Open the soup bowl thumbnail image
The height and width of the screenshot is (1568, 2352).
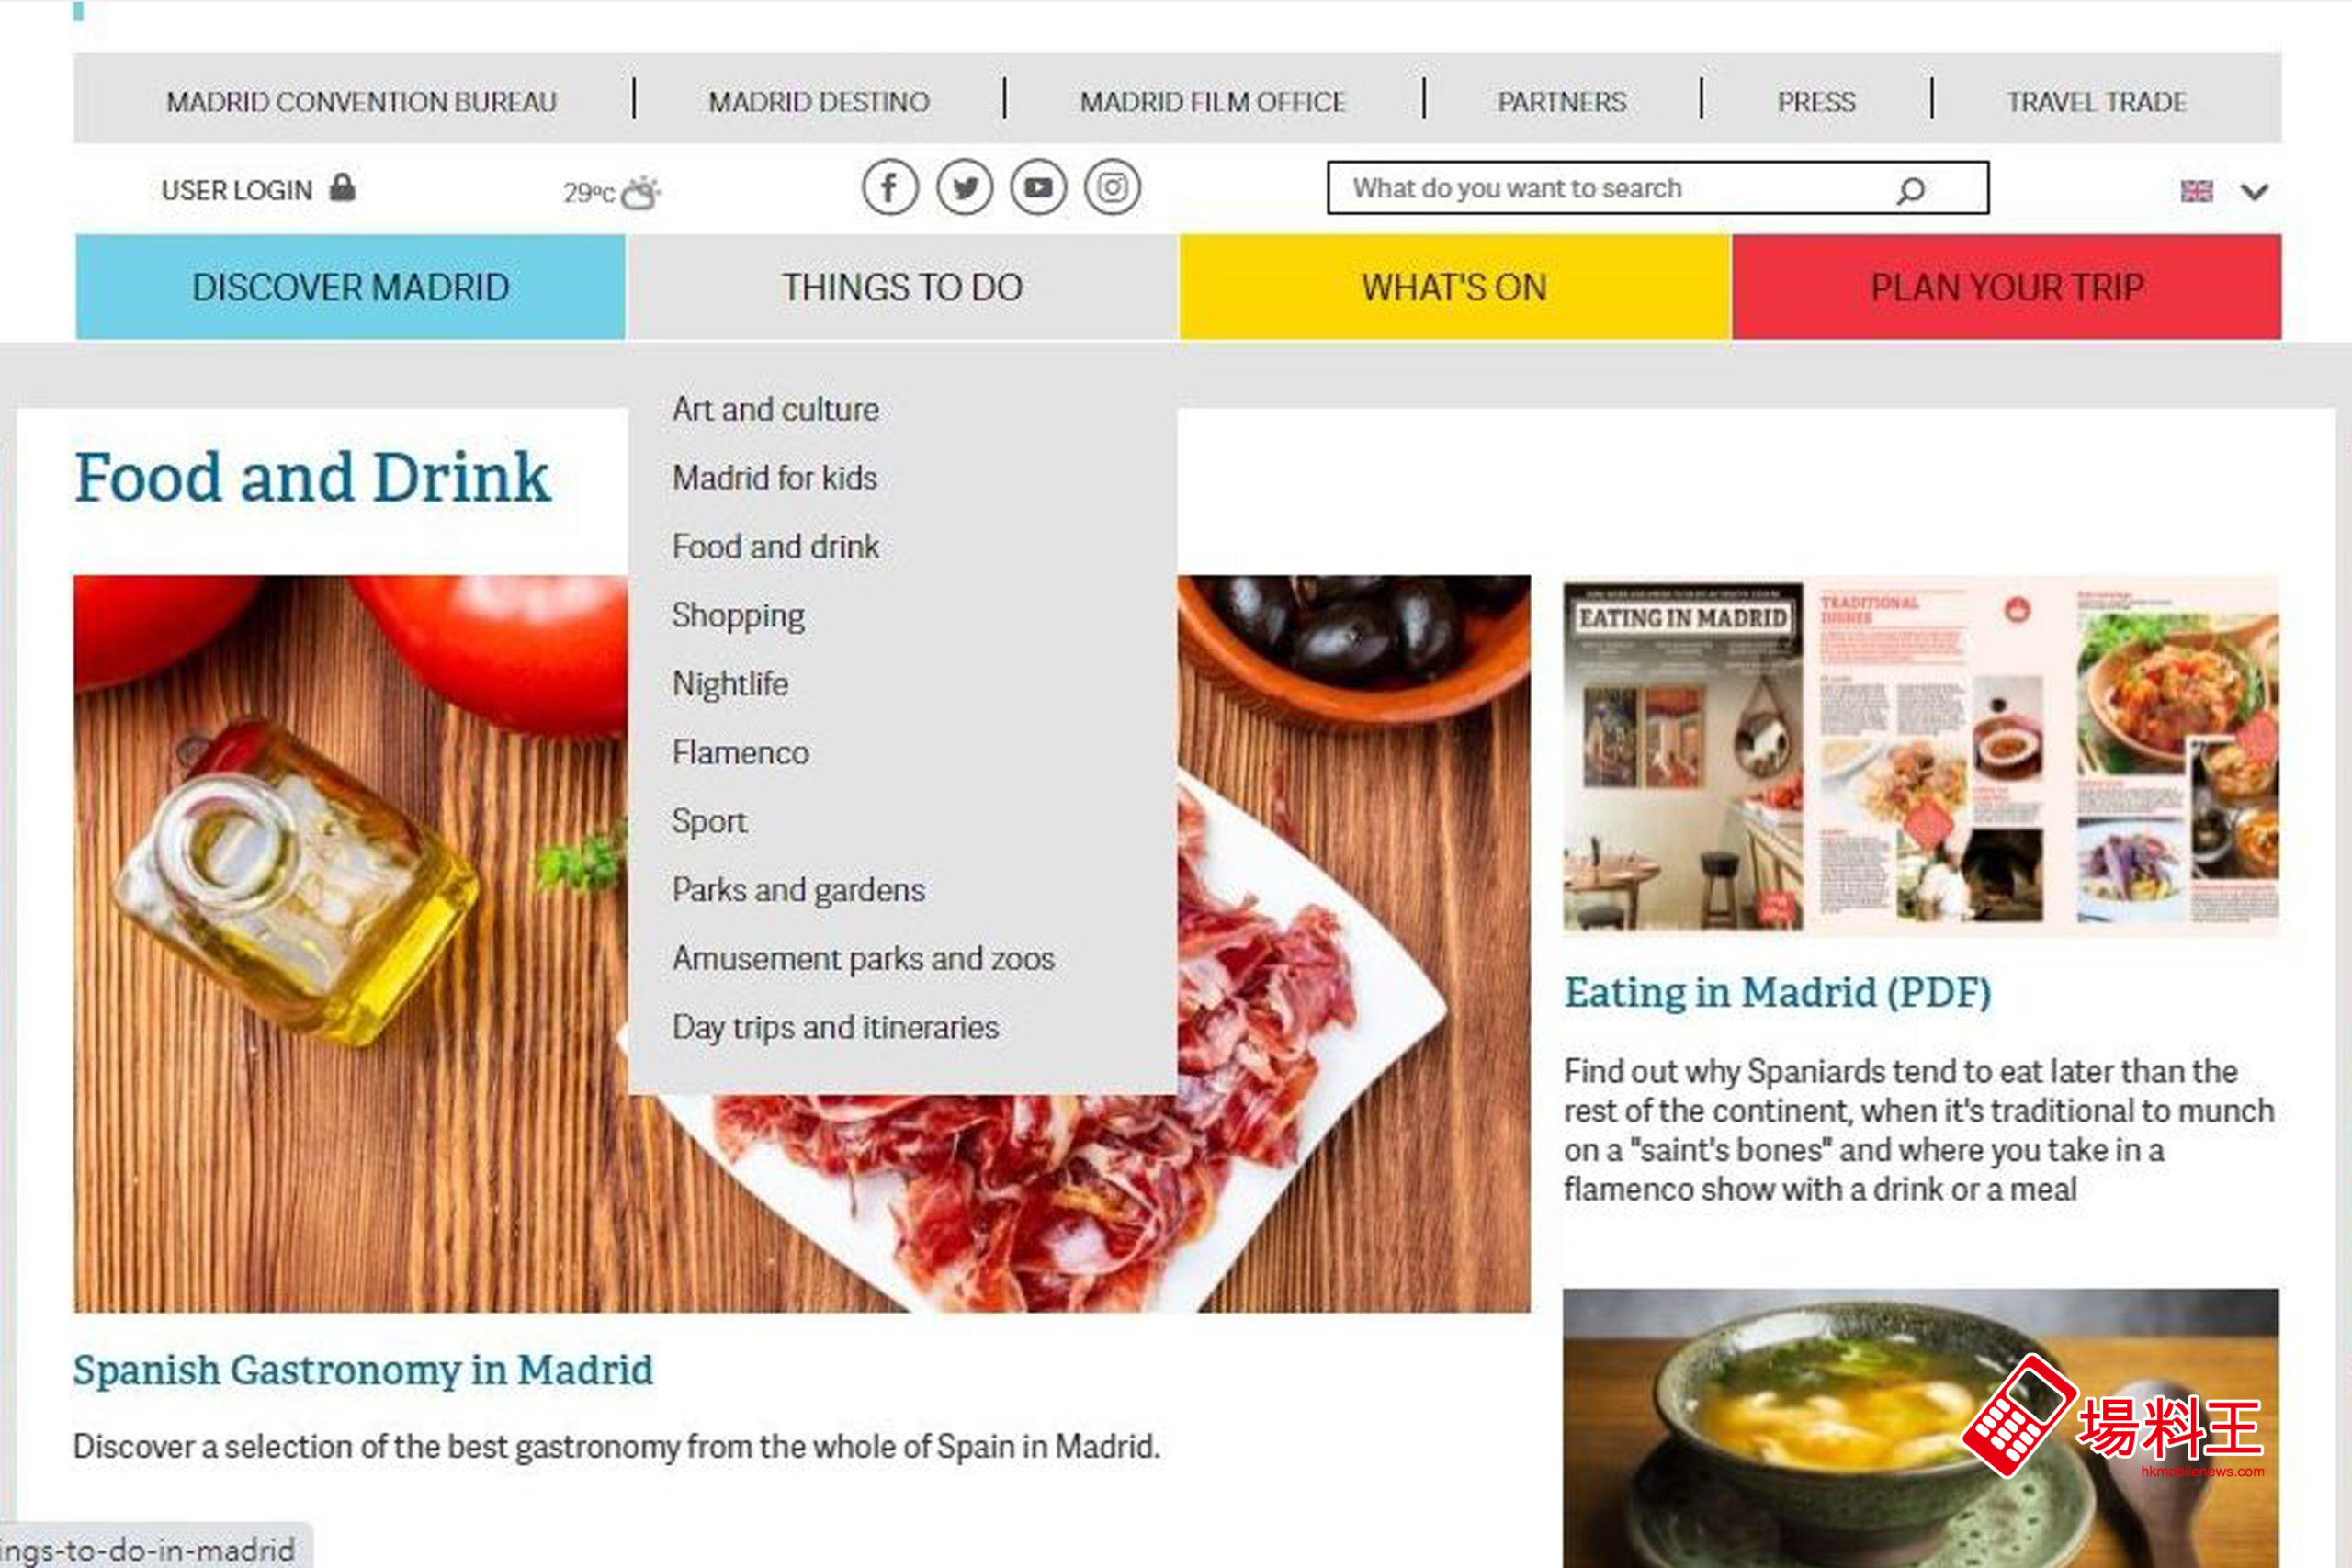pyautogui.click(x=1921, y=1428)
